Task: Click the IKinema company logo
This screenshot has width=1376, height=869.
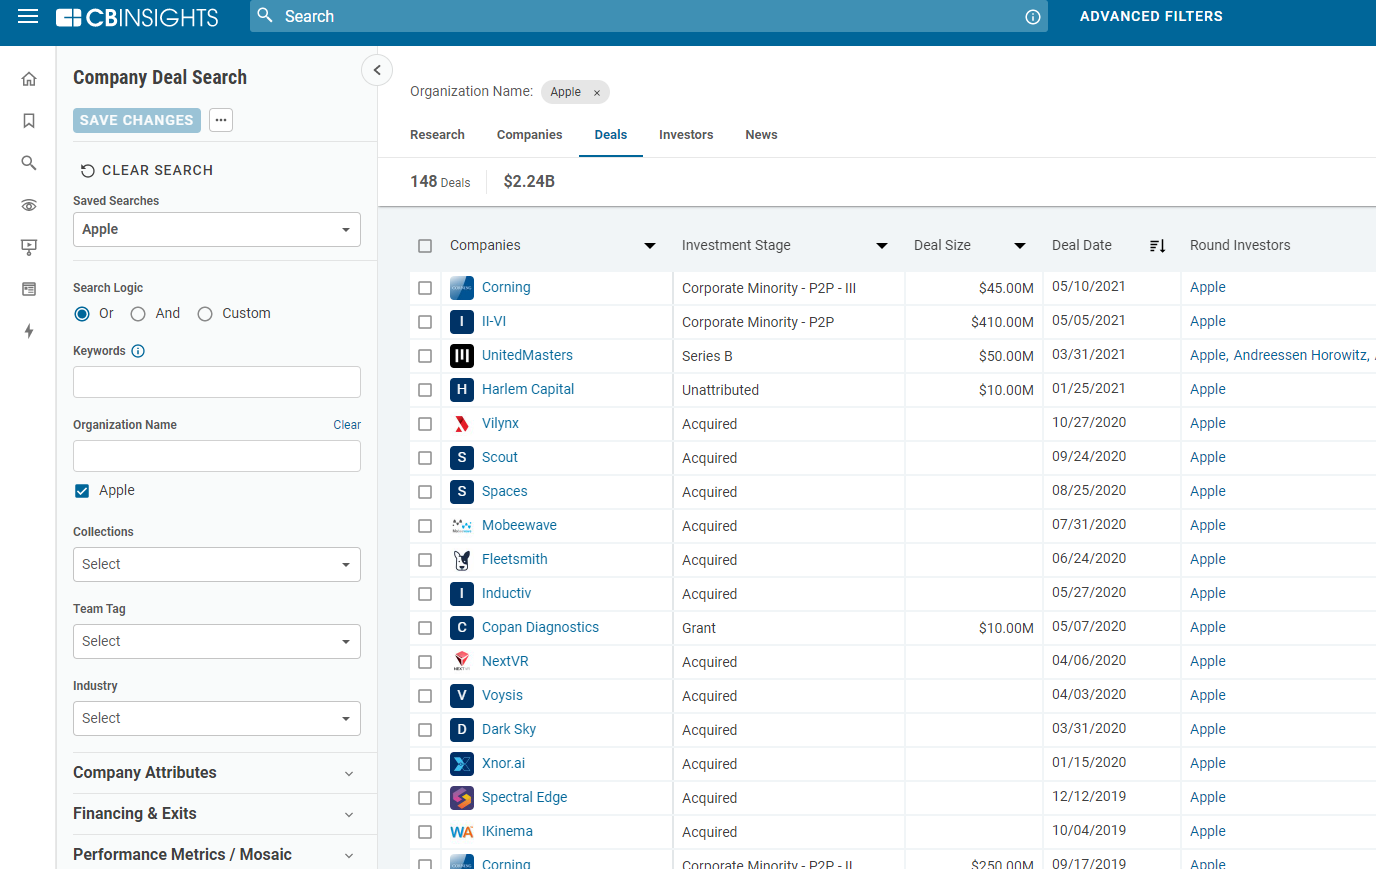Action: click(462, 832)
